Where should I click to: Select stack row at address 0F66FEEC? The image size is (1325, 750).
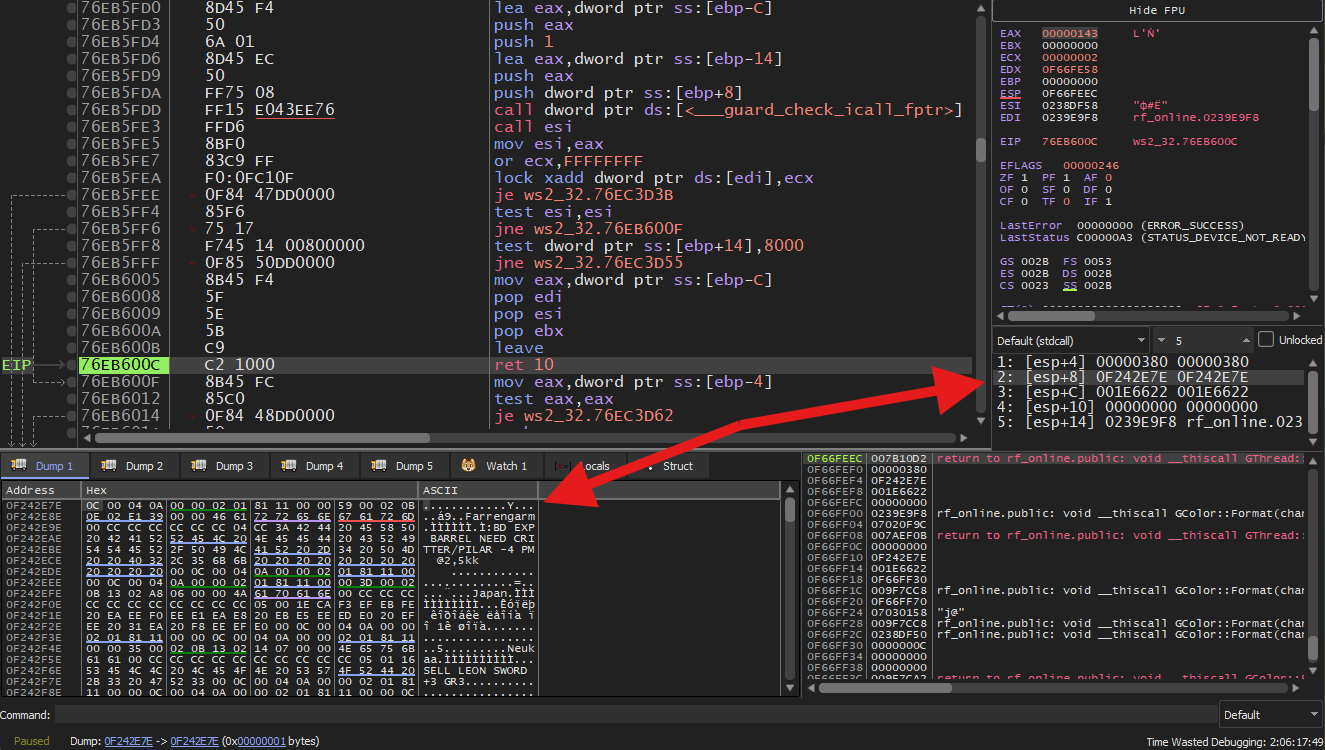[1055, 458]
